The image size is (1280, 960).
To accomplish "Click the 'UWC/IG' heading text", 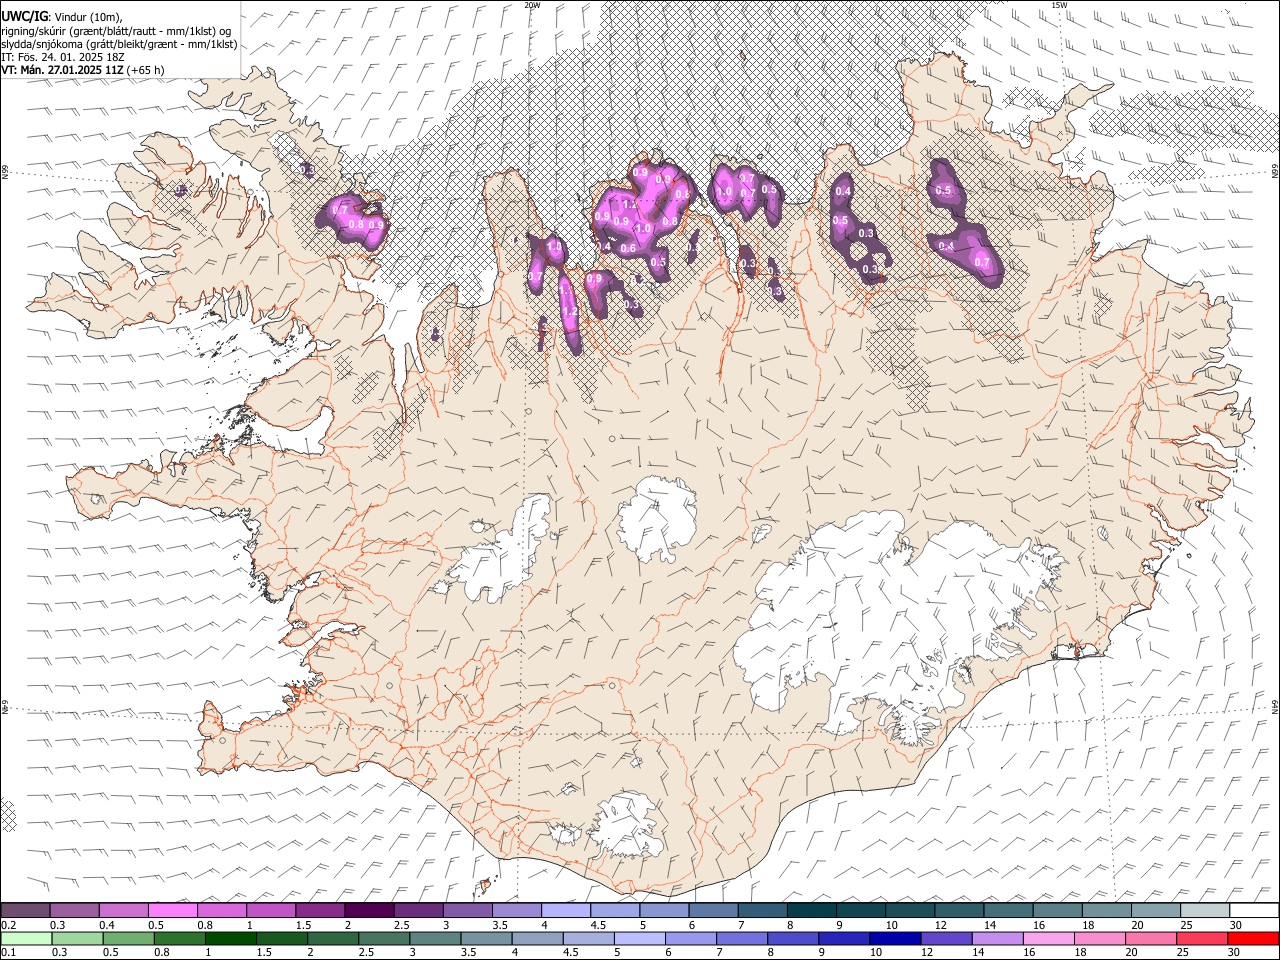I will tap(24, 15).
